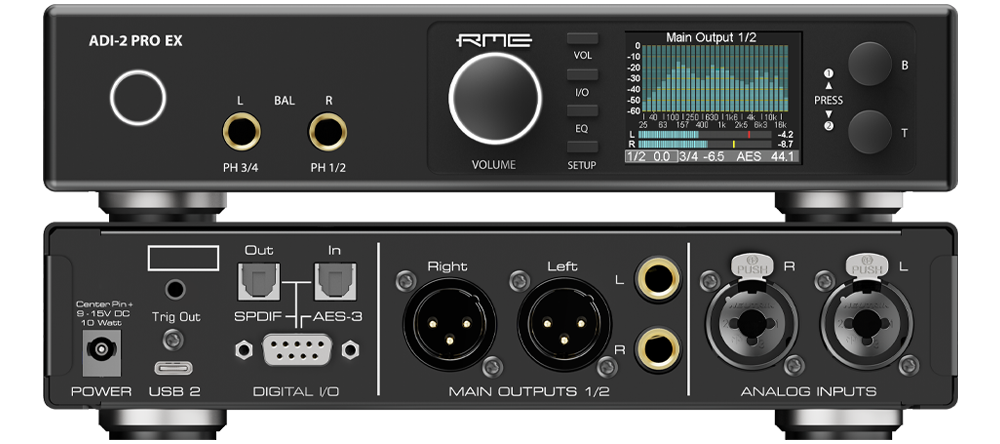Image resolution: width=1000 pixels, height=444 pixels.
Task: Click the B encoder knob
Action: 869,64
